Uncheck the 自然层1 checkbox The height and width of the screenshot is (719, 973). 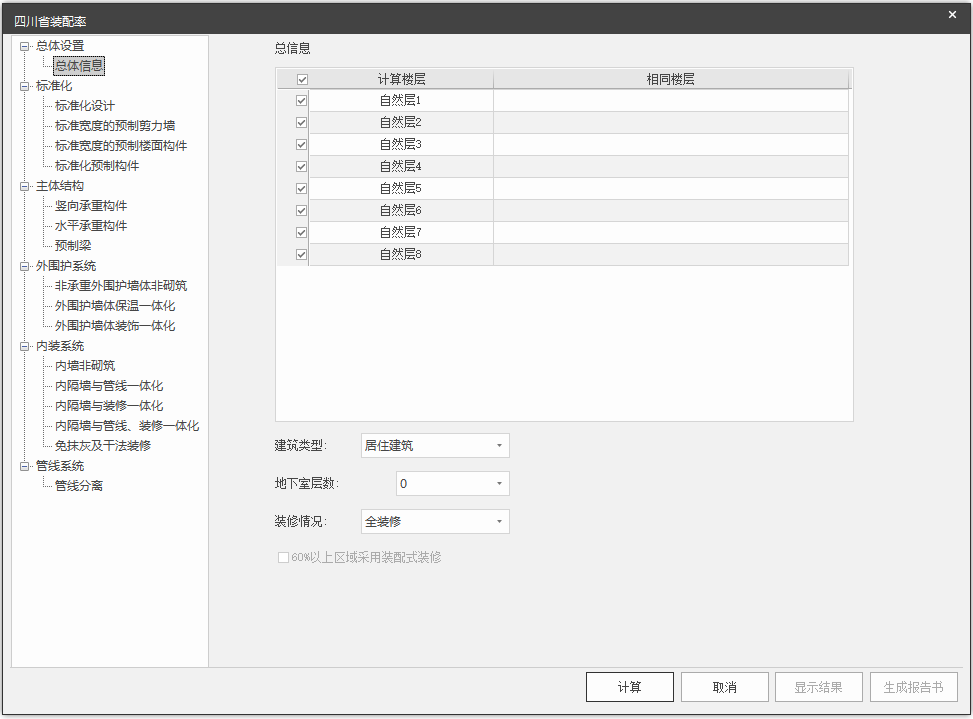pos(302,101)
